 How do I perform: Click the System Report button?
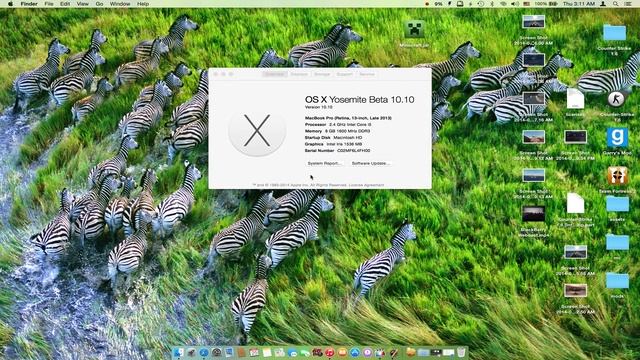tap(324, 163)
